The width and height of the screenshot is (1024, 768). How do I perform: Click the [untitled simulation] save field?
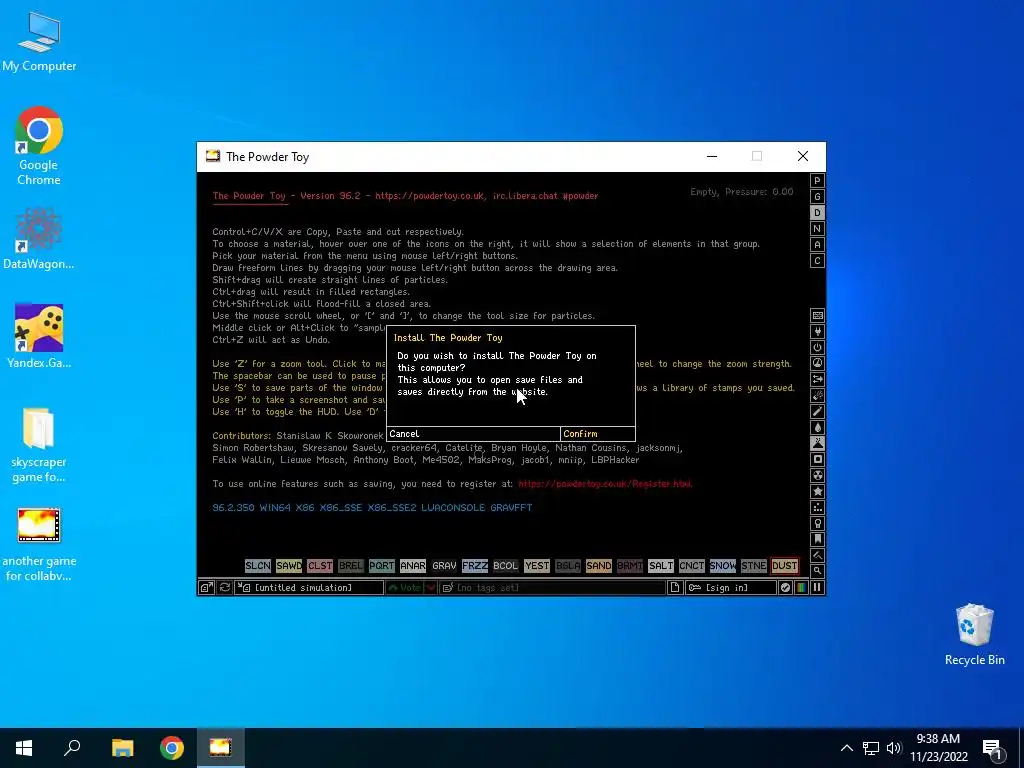[x=310, y=588]
